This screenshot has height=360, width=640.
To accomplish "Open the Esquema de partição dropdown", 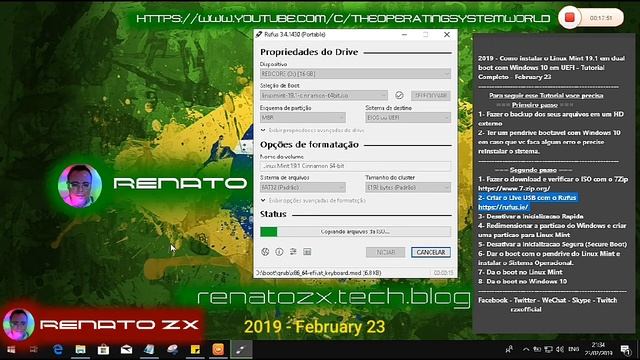I will point(302,118).
